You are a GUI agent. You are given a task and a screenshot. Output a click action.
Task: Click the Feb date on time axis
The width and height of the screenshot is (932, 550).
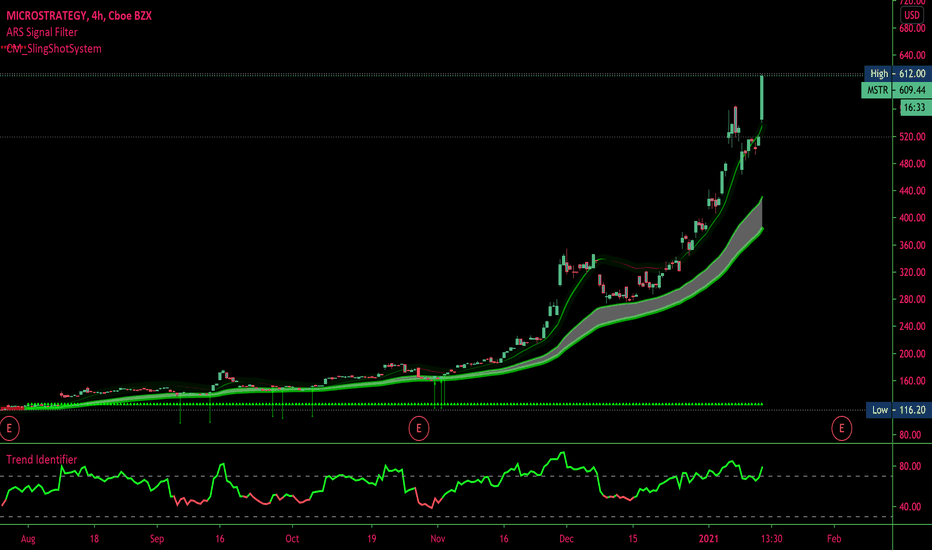pos(834,539)
